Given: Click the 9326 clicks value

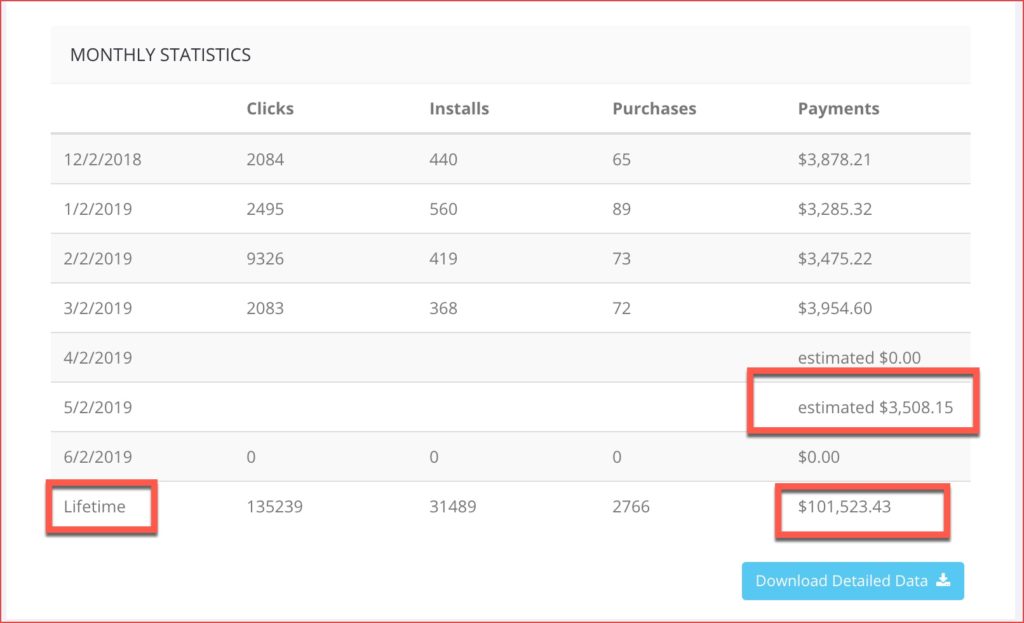Looking at the screenshot, I should (x=265, y=259).
